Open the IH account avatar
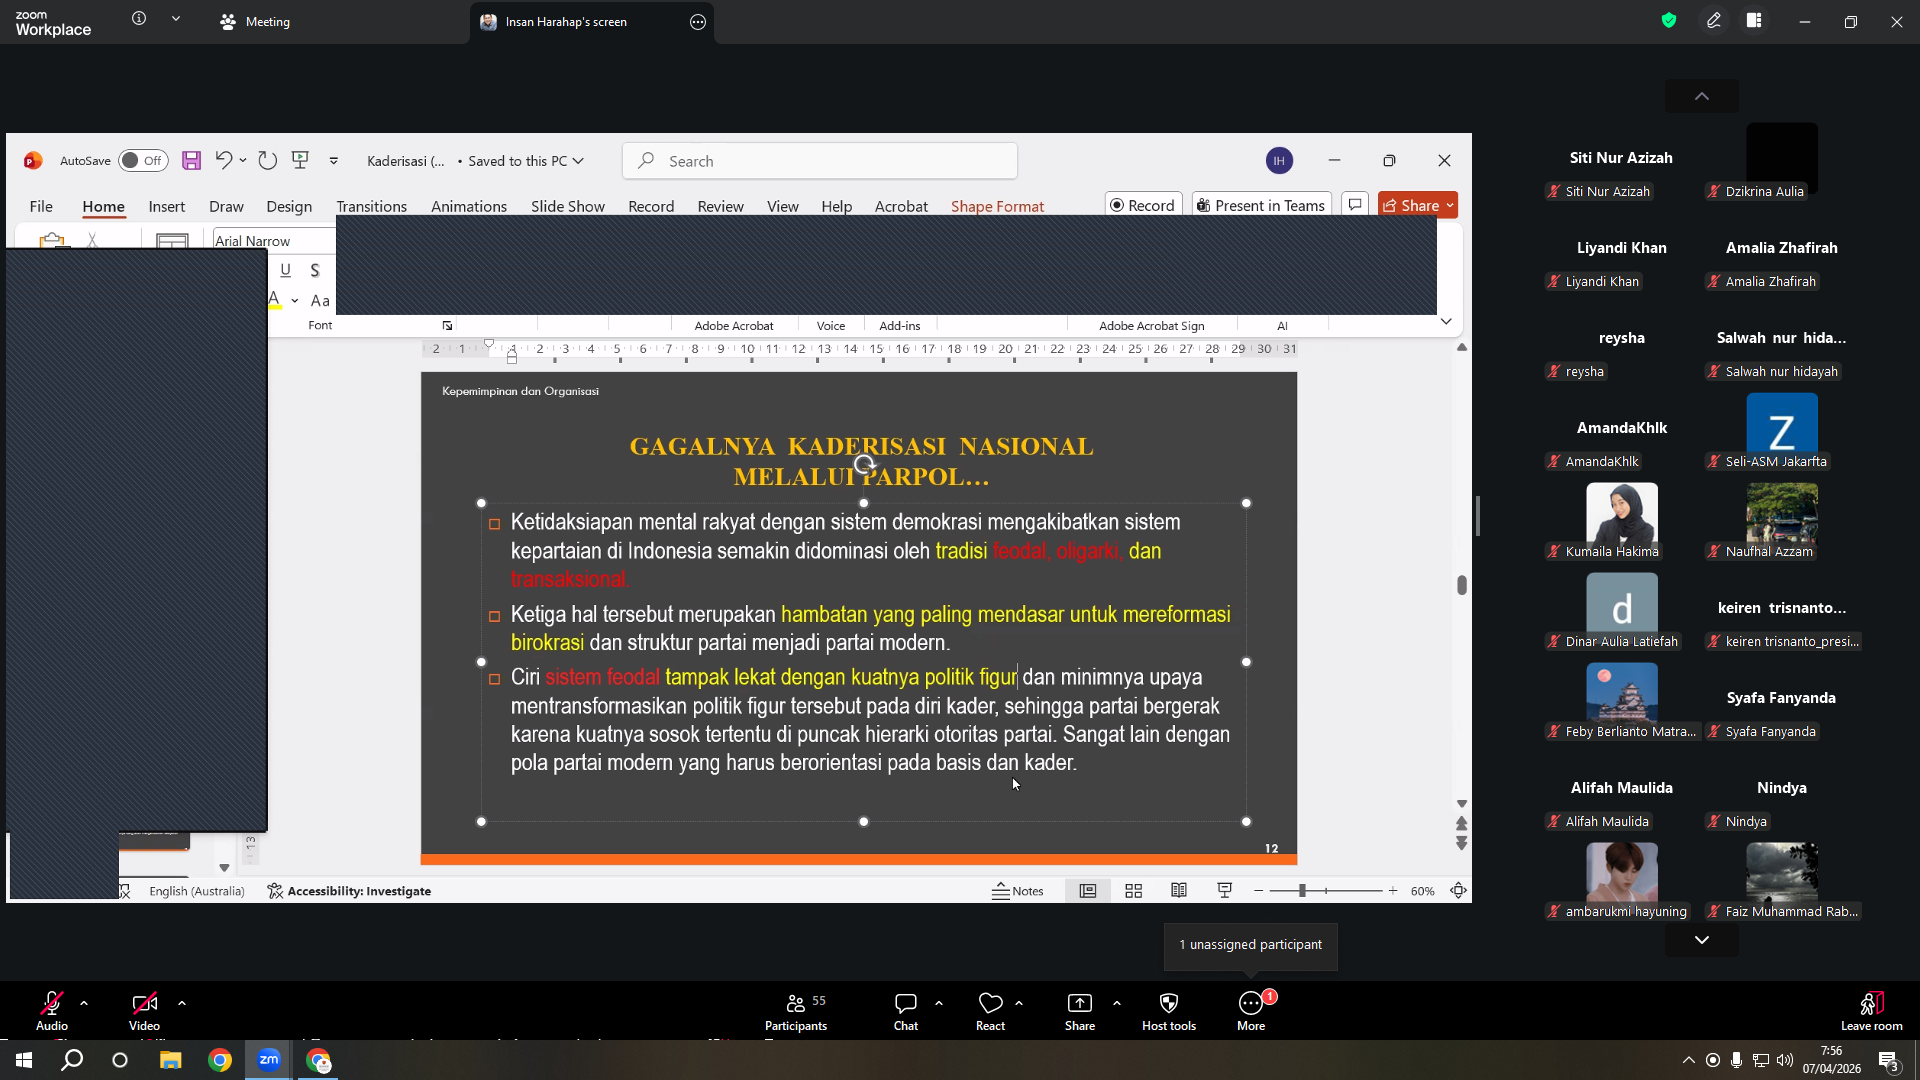This screenshot has height=1080, width=1920. click(1279, 161)
